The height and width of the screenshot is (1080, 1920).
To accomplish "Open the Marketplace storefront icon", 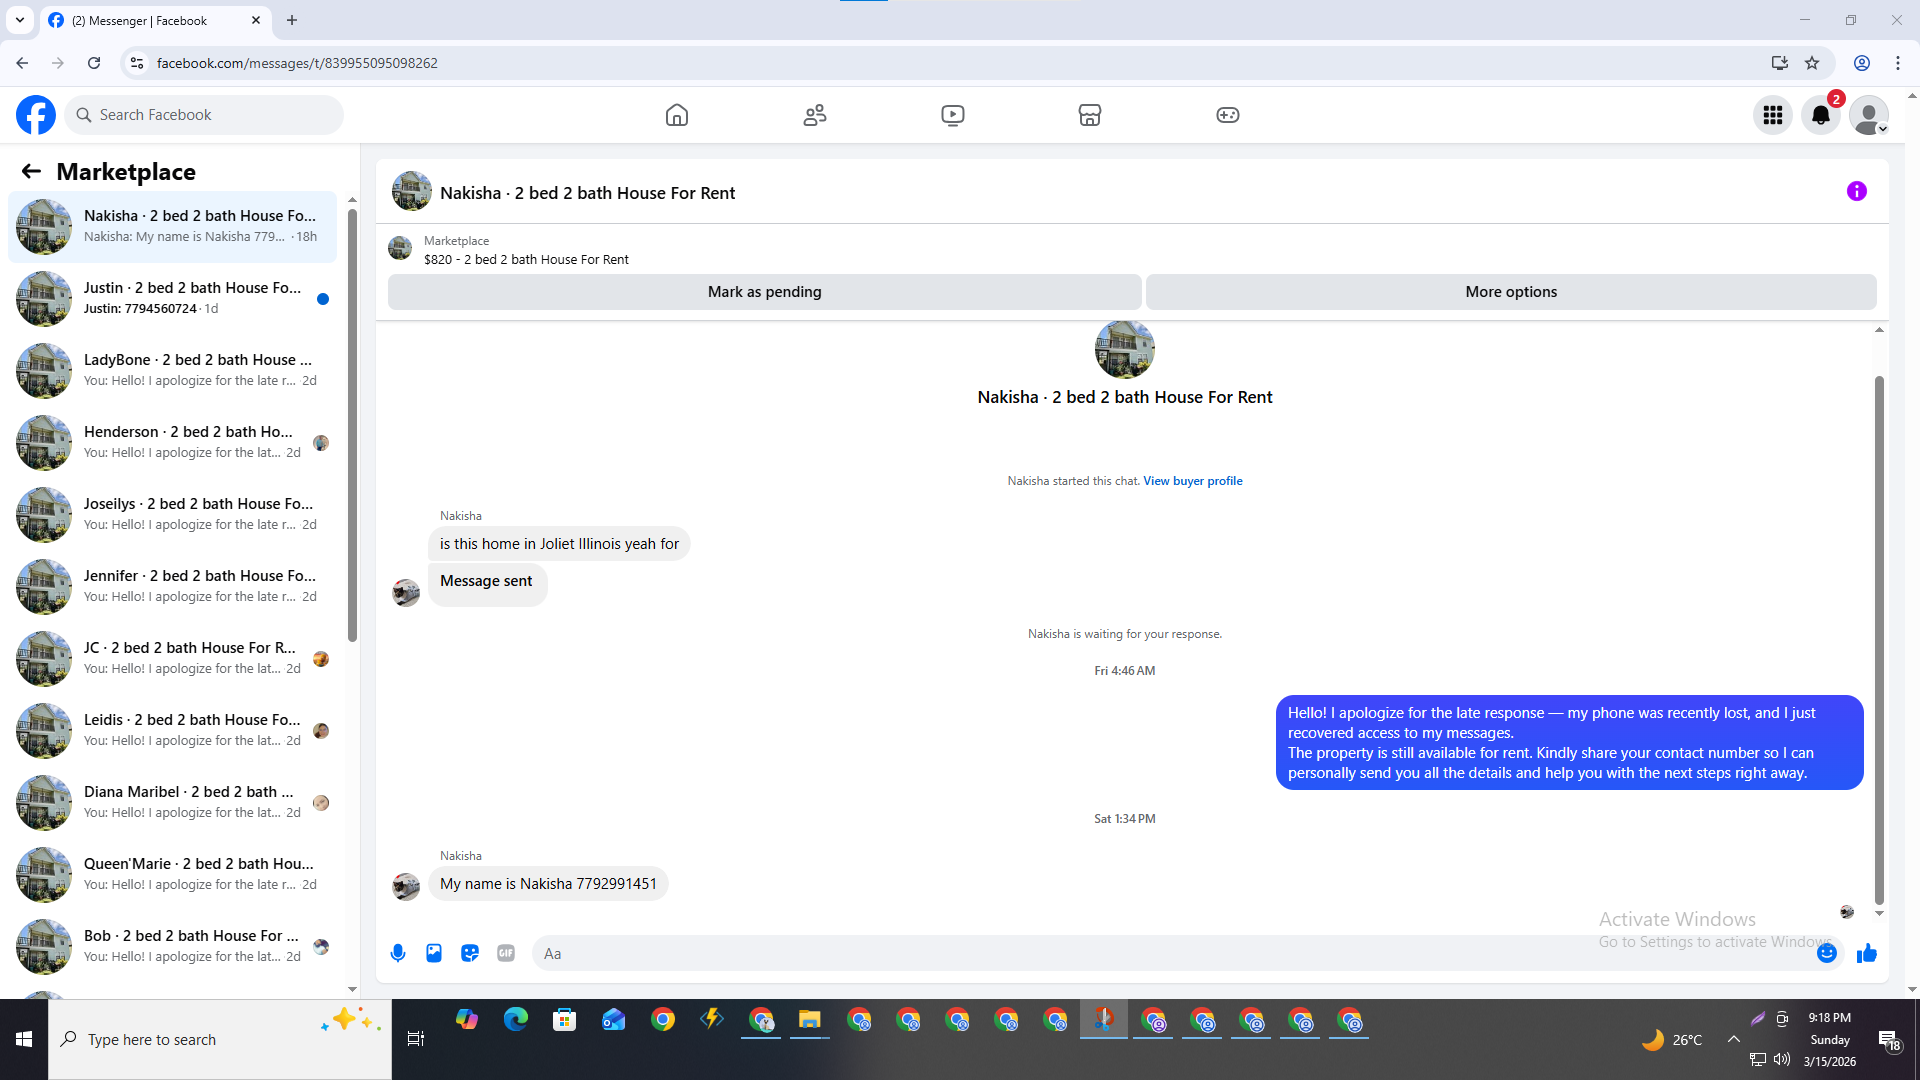I will [x=1090, y=115].
